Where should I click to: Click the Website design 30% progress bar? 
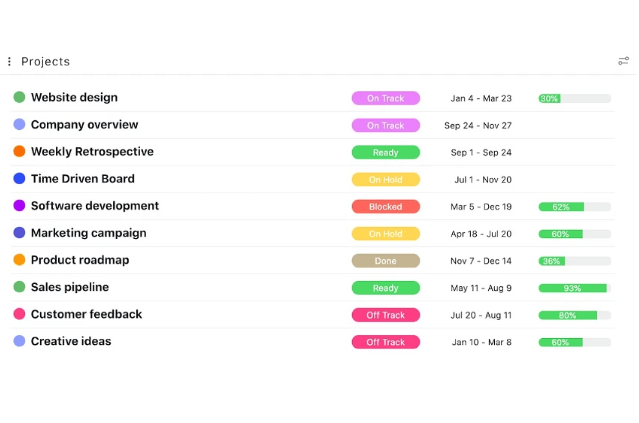tap(574, 99)
